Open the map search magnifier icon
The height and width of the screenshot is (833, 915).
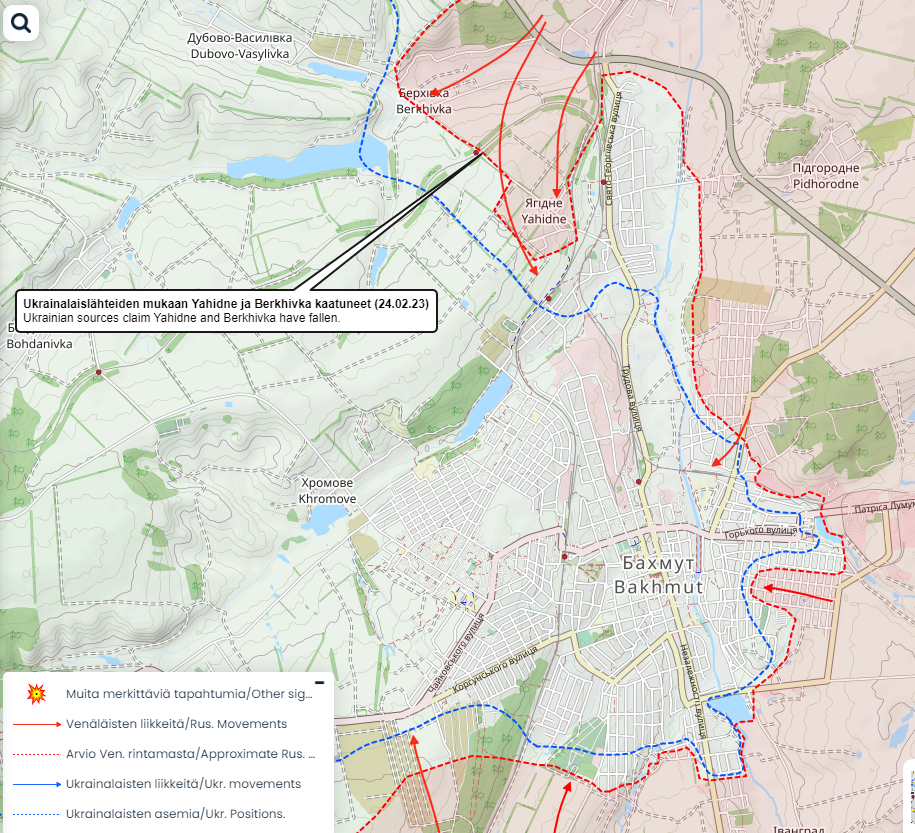21,21
